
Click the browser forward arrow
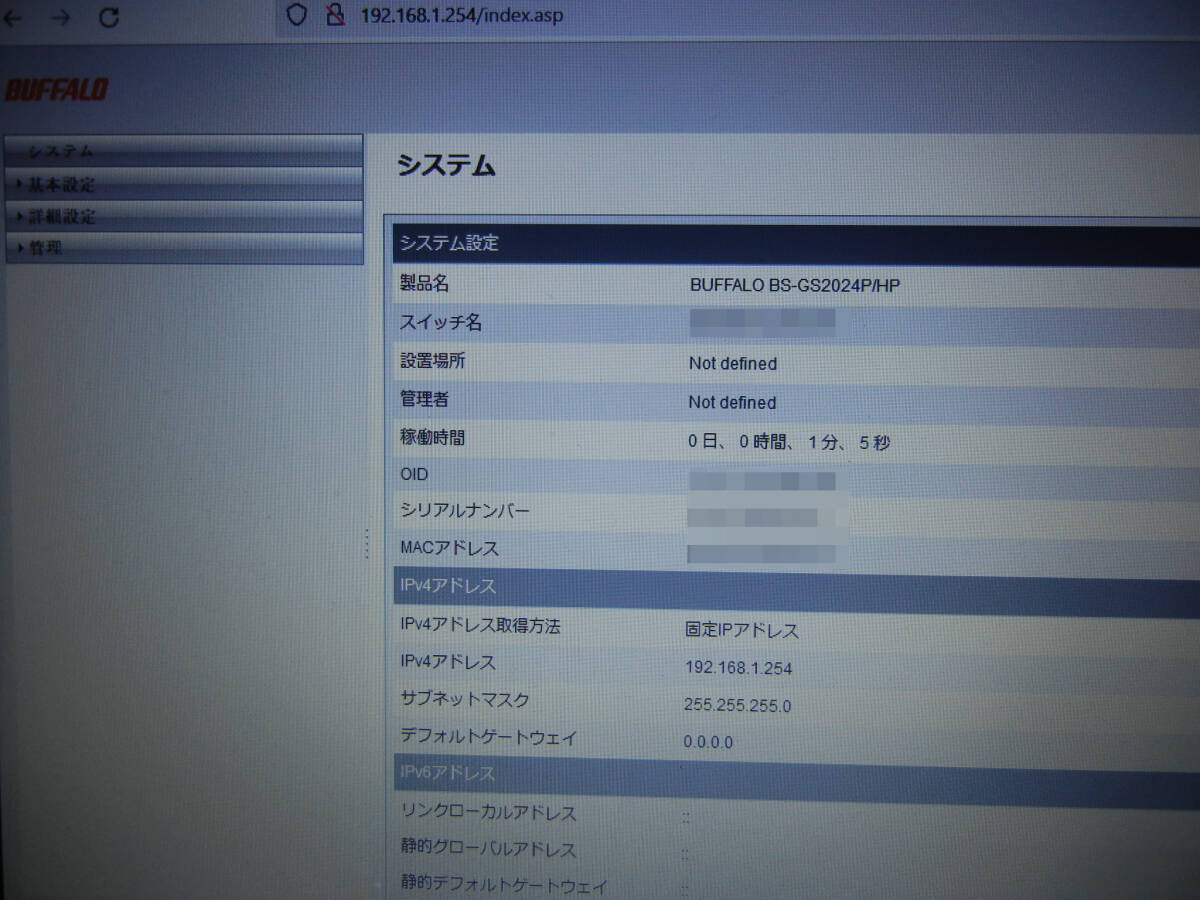tap(61, 17)
